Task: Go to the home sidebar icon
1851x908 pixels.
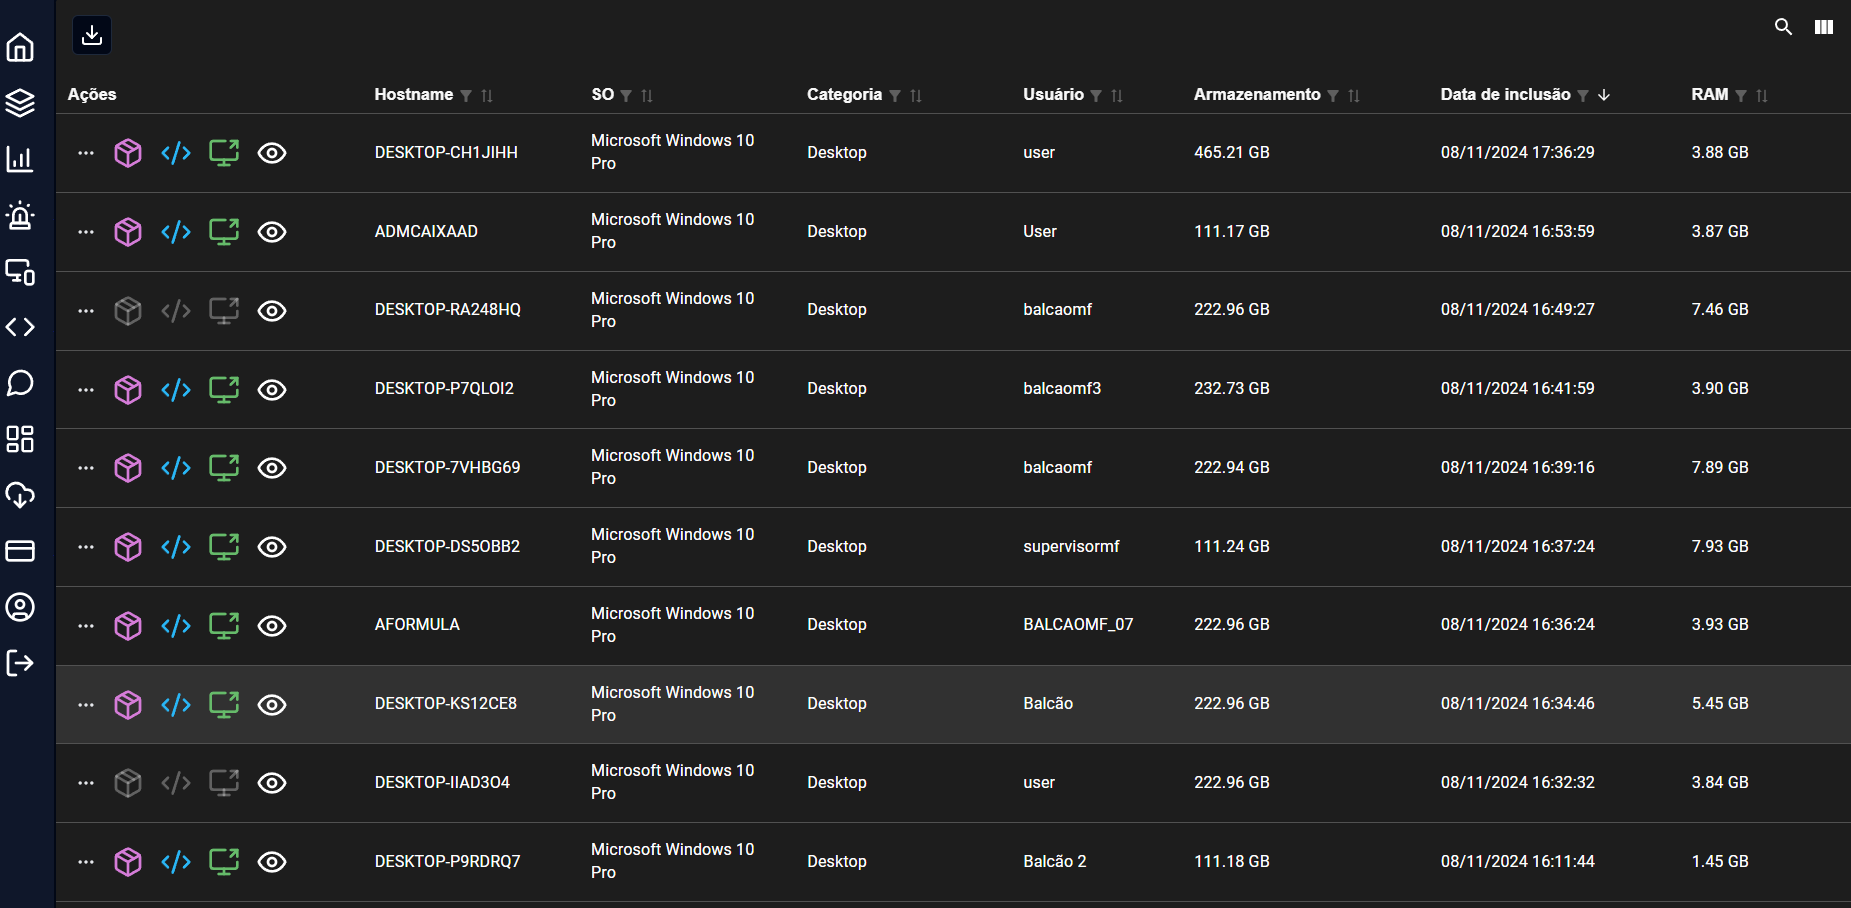Action: click(20, 47)
